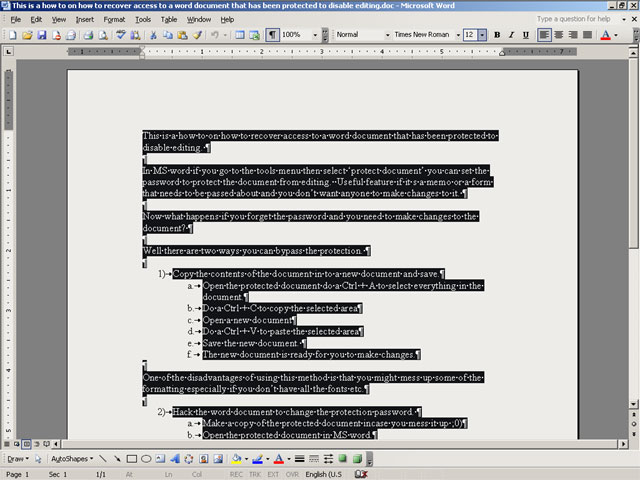This screenshot has height=480, width=640.
Task: Set Justify paragraph alignment
Action: (587, 35)
